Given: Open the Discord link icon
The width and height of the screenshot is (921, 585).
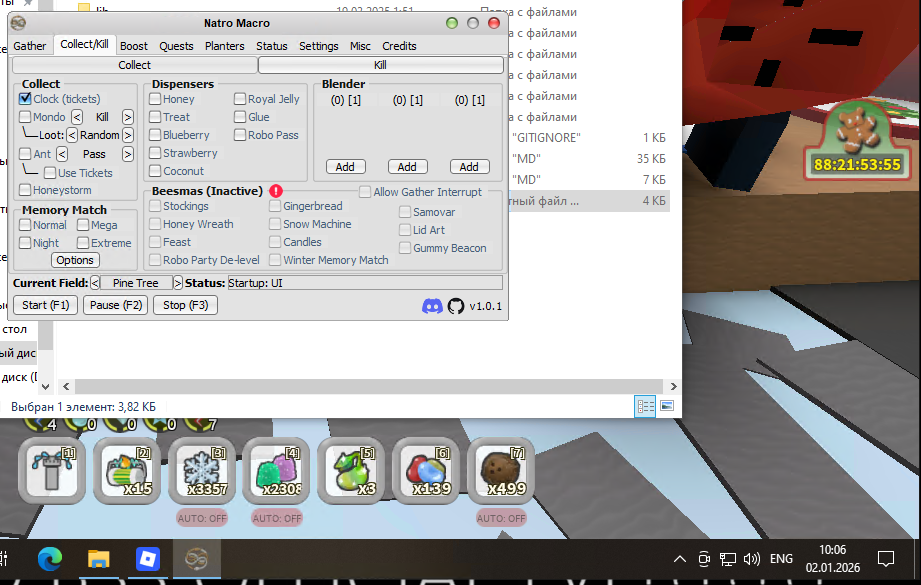Looking at the screenshot, I should tap(432, 306).
